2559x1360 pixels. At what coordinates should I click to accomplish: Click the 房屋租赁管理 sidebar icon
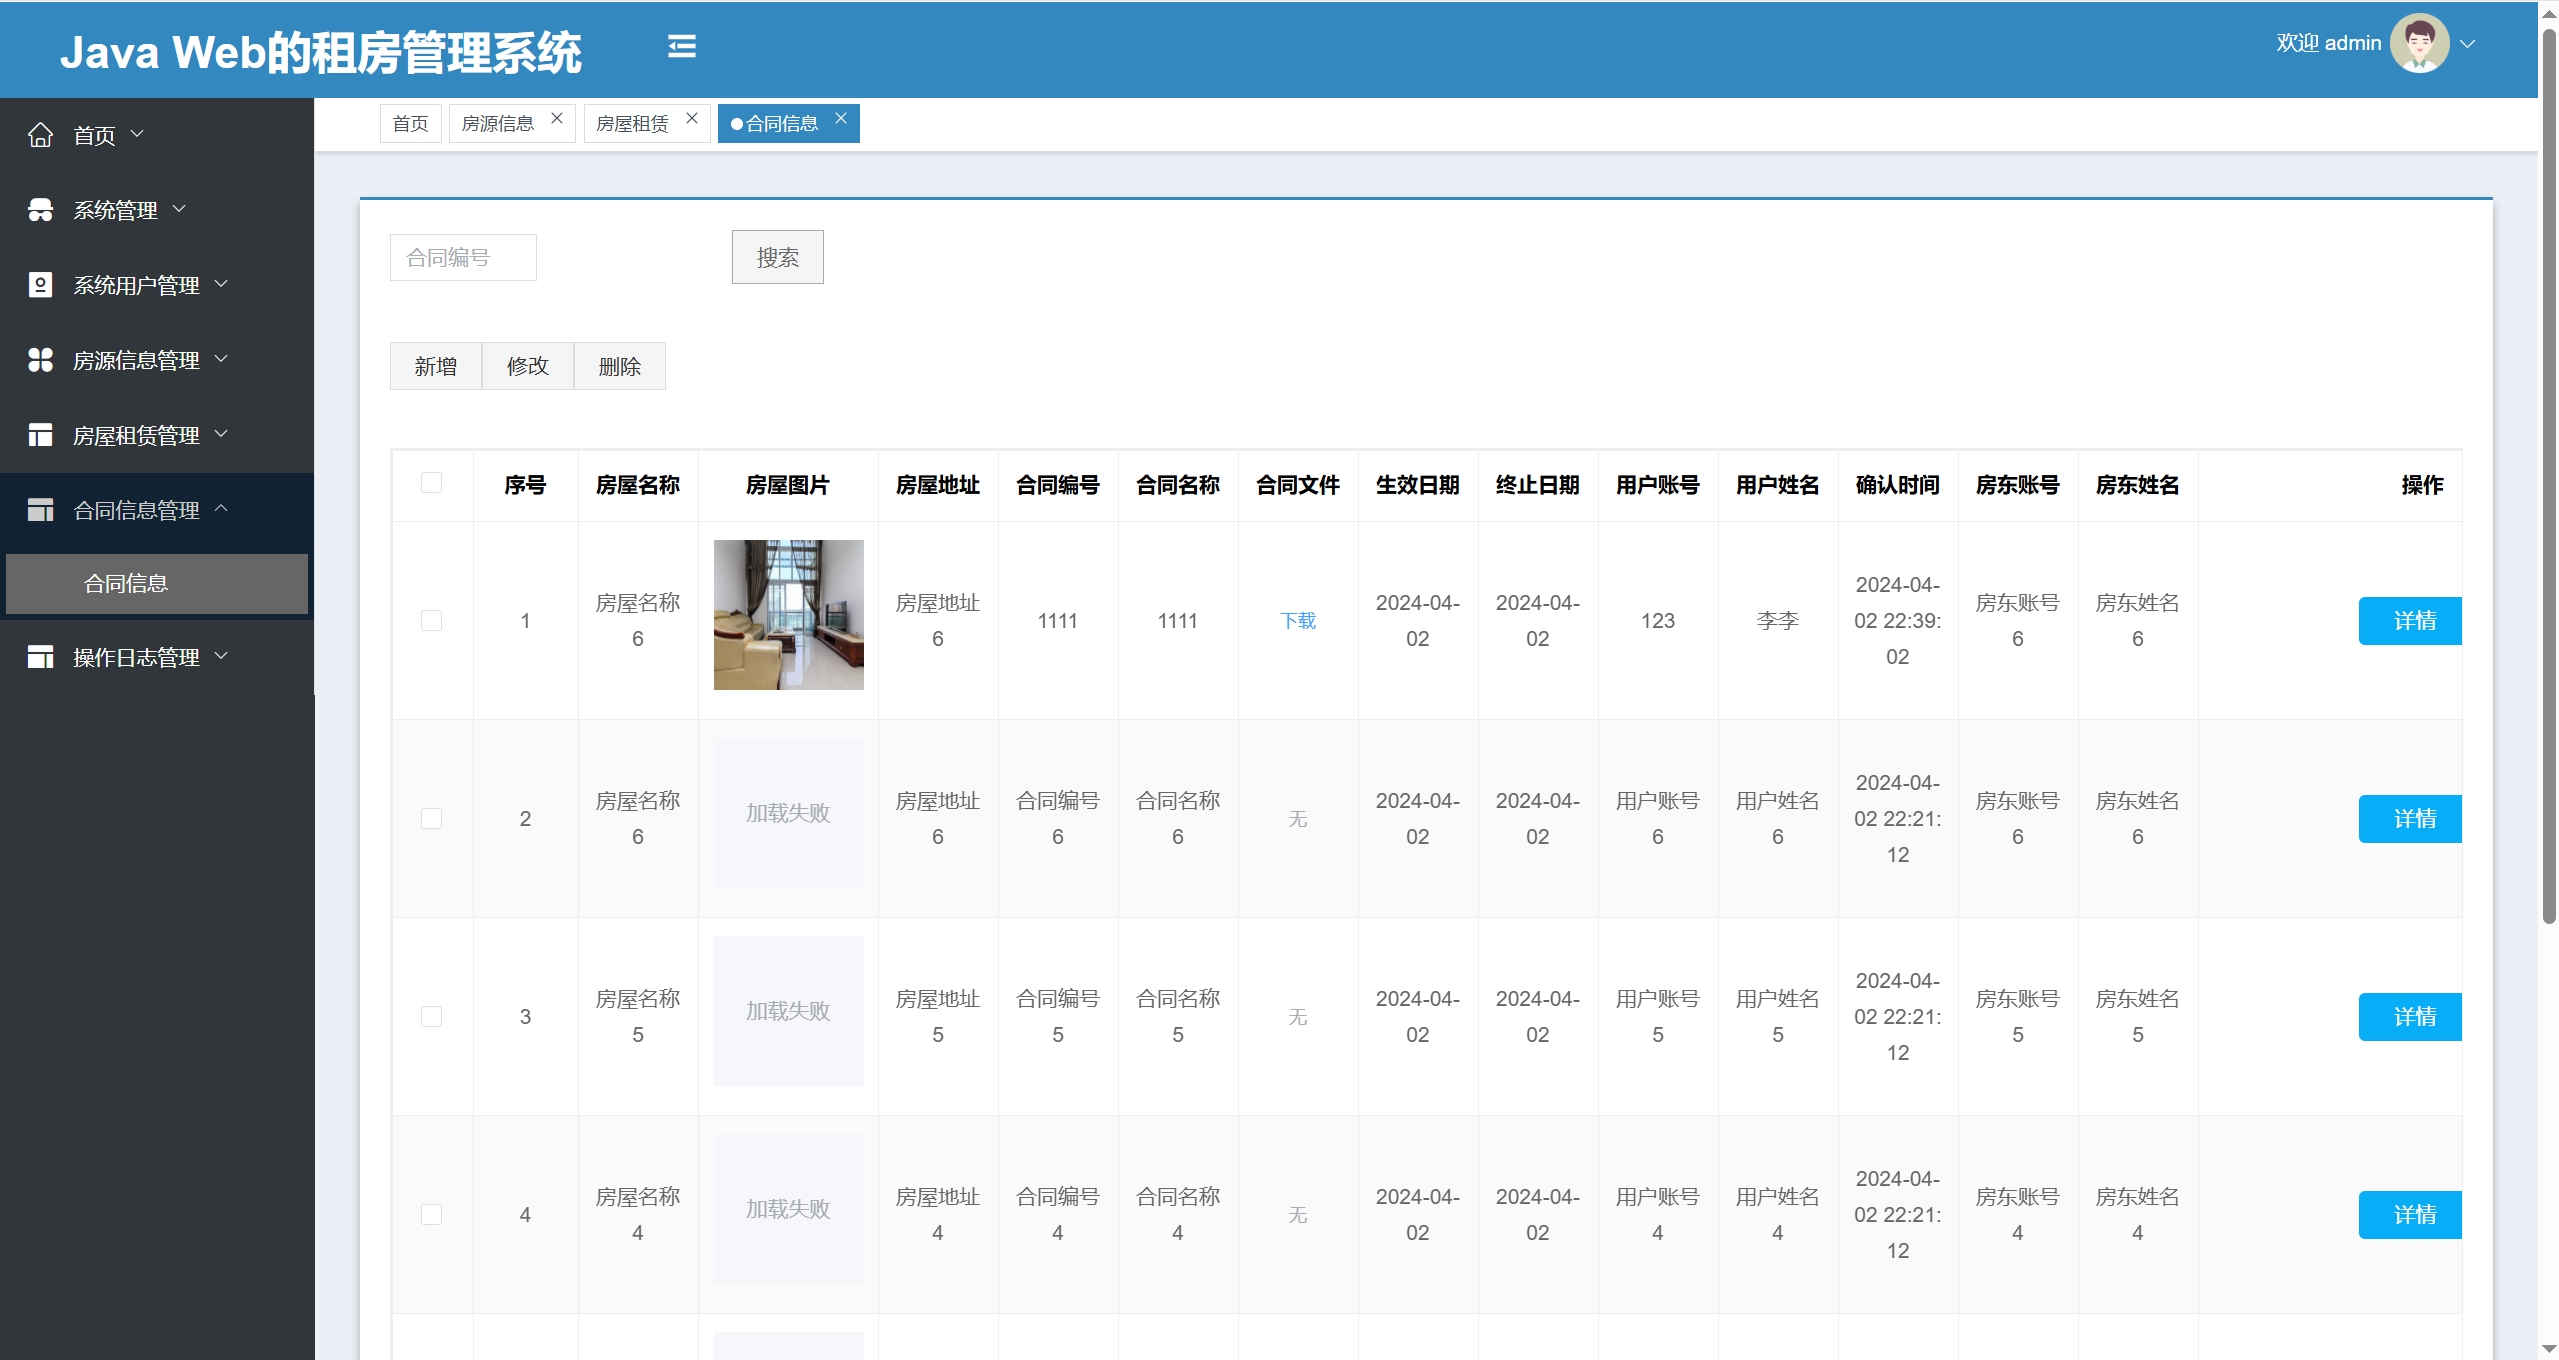[x=40, y=435]
